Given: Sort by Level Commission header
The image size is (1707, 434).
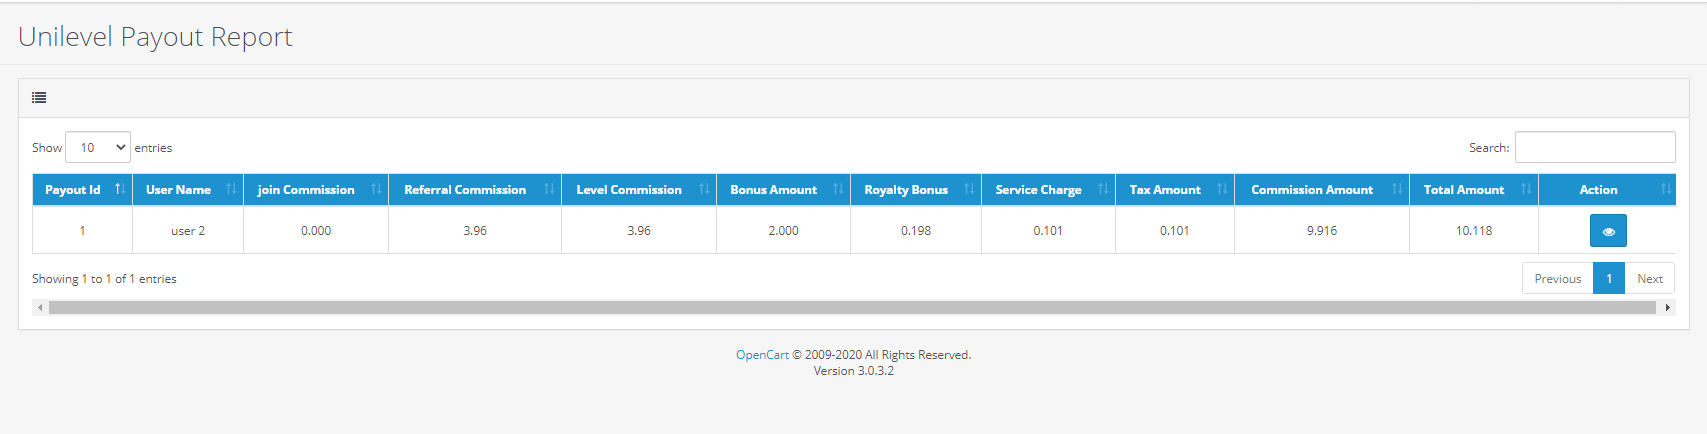Looking at the screenshot, I should click(x=638, y=190).
